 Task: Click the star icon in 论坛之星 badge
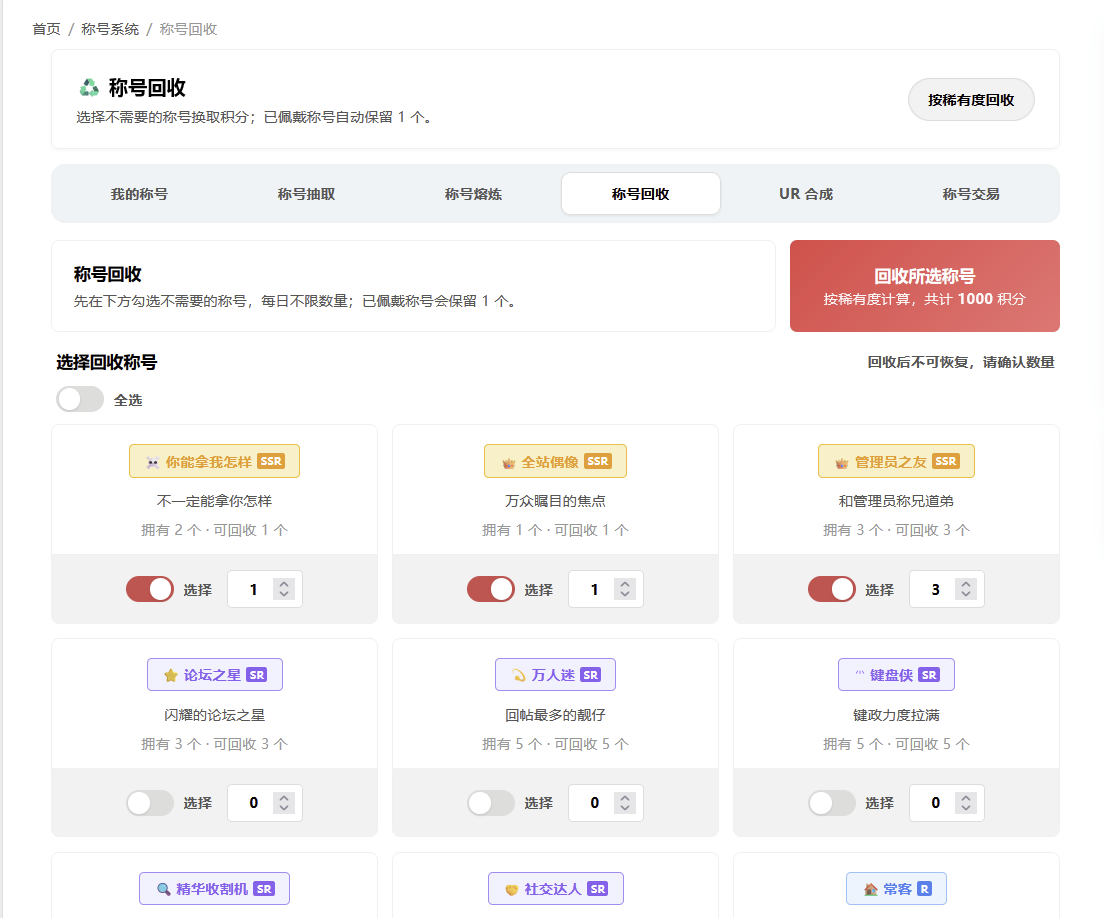point(170,676)
